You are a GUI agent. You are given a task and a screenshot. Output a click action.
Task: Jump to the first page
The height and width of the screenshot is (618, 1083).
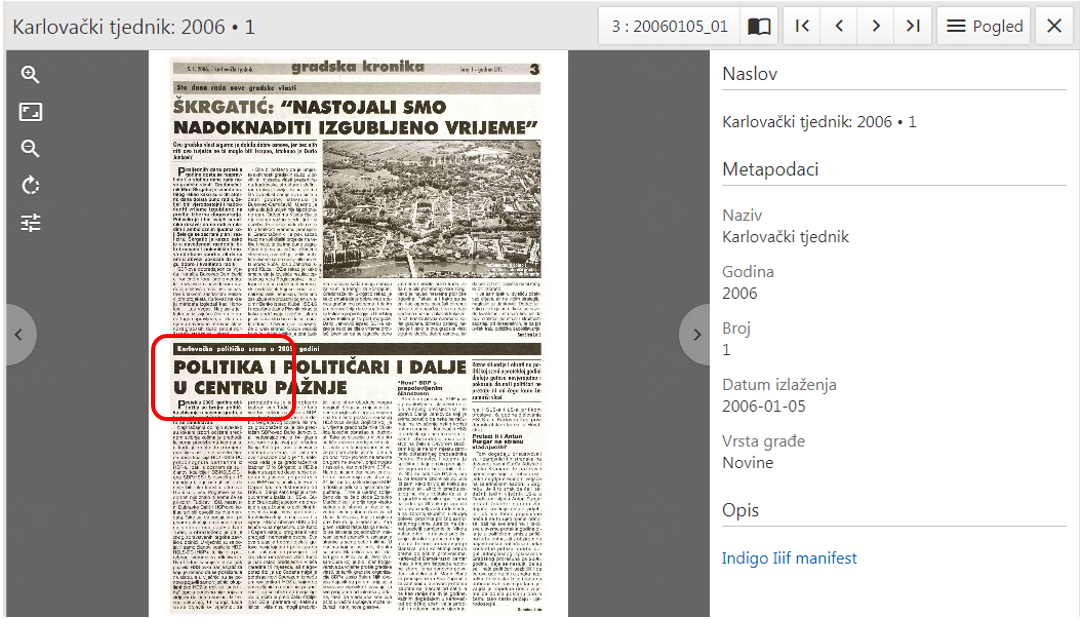pos(801,25)
